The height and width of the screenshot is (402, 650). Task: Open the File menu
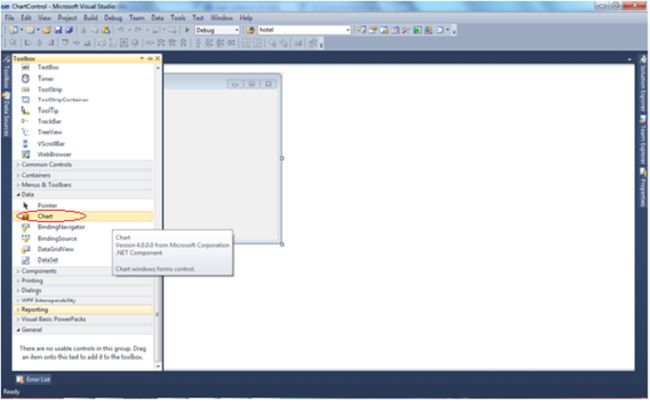10,18
